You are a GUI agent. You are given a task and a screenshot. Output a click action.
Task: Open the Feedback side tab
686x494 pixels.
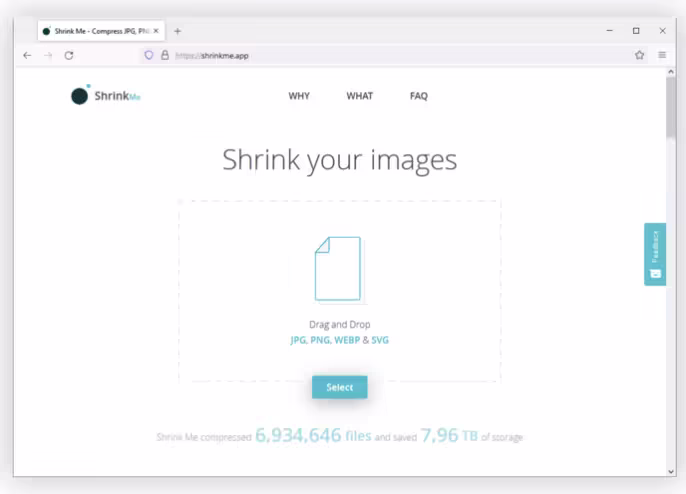[x=655, y=254]
